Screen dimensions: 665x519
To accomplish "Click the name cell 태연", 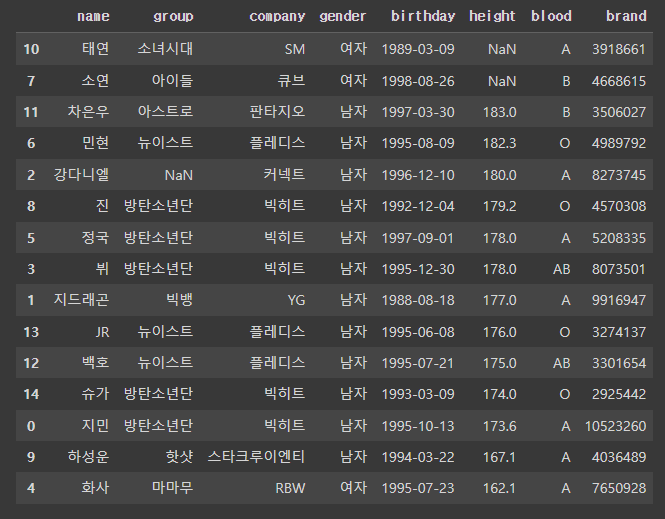I will [x=95, y=49].
